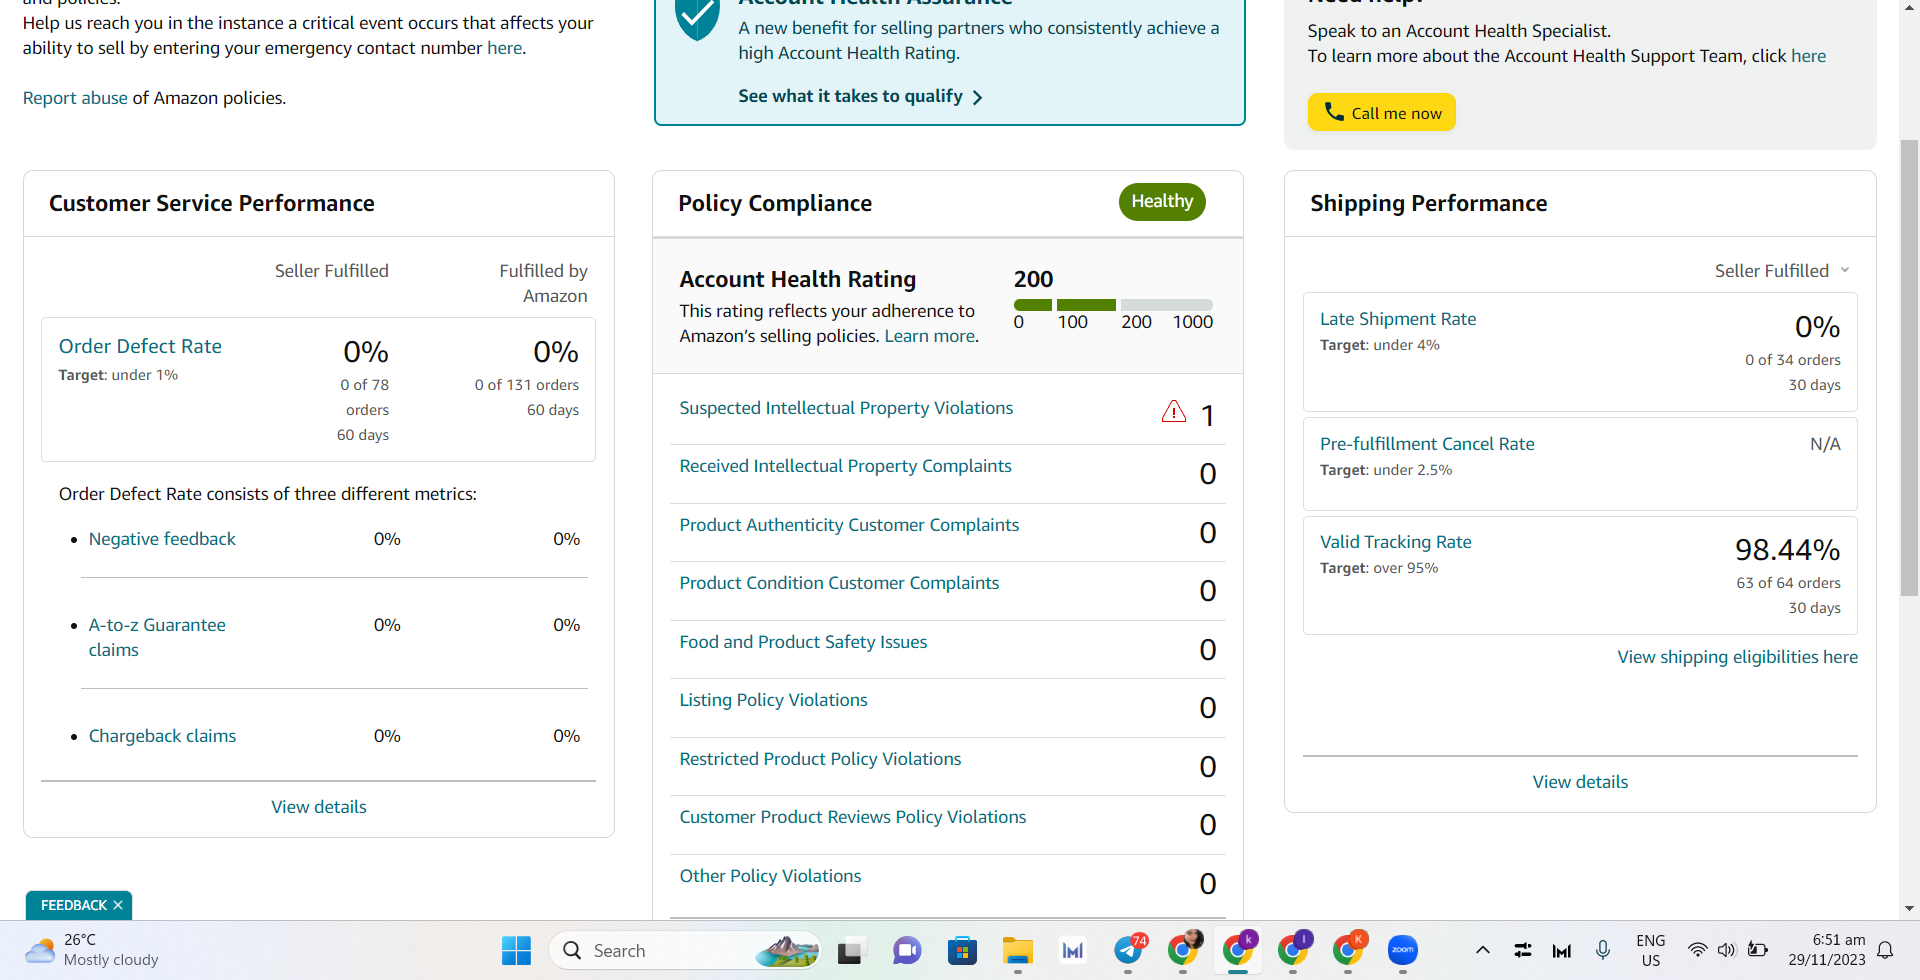Click the phone icon on Call me now
This screenshot has width=1920, height=980.
[x=1334, y=112]
